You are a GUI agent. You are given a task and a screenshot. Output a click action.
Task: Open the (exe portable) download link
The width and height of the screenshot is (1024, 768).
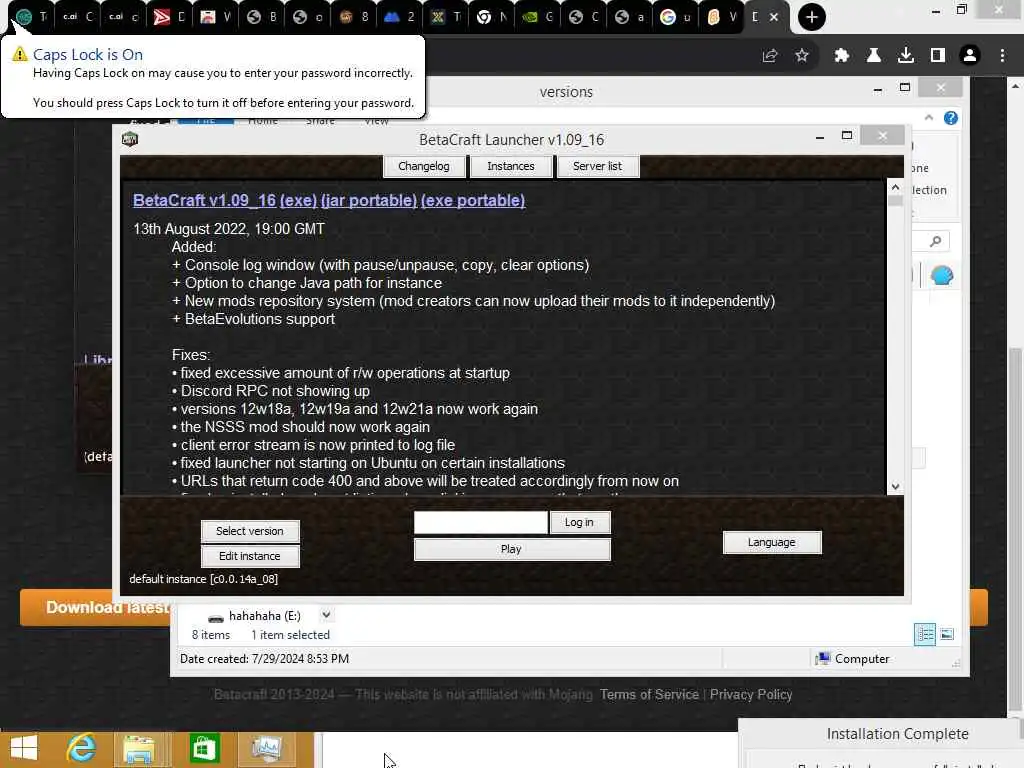click(473, 200)
